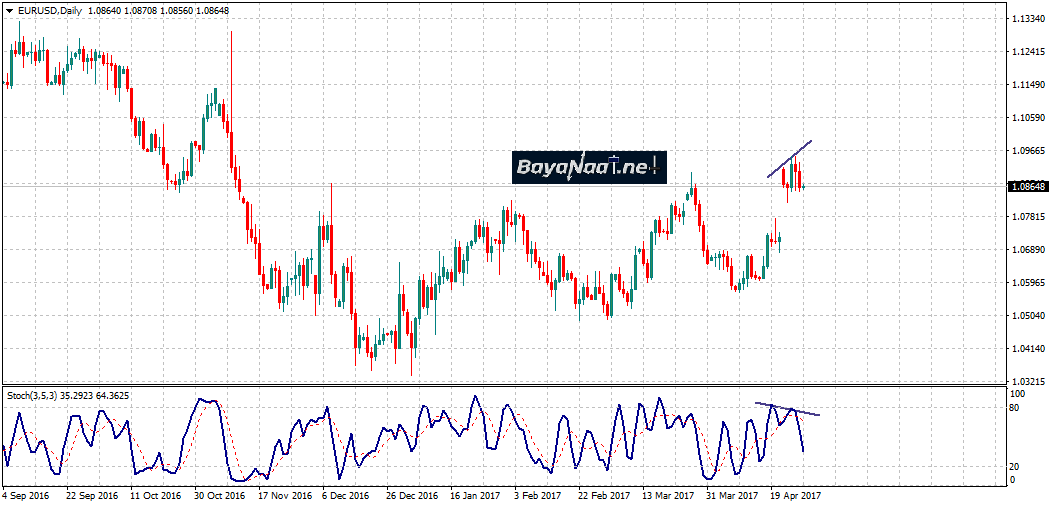Click the 13 Mar 2017 date label

click(x=668, y=495)
